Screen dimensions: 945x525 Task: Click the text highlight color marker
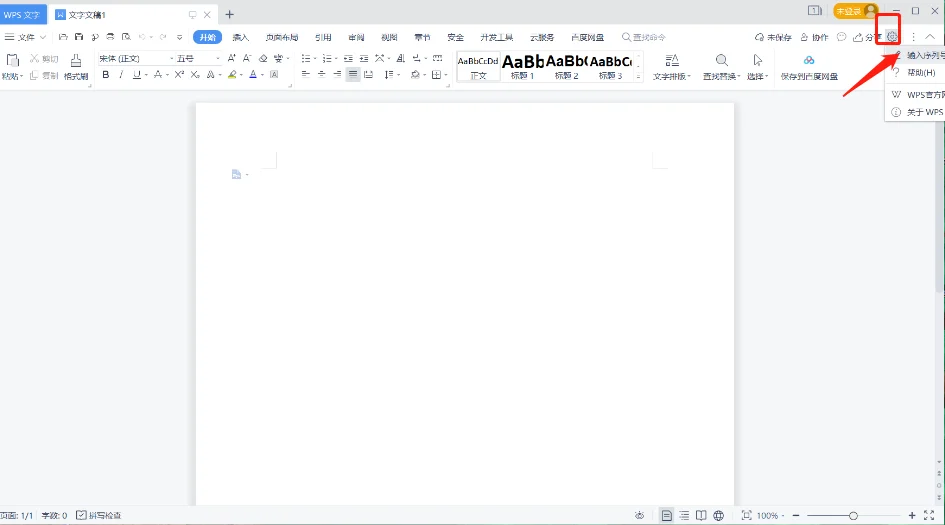[x=232, y=75]
